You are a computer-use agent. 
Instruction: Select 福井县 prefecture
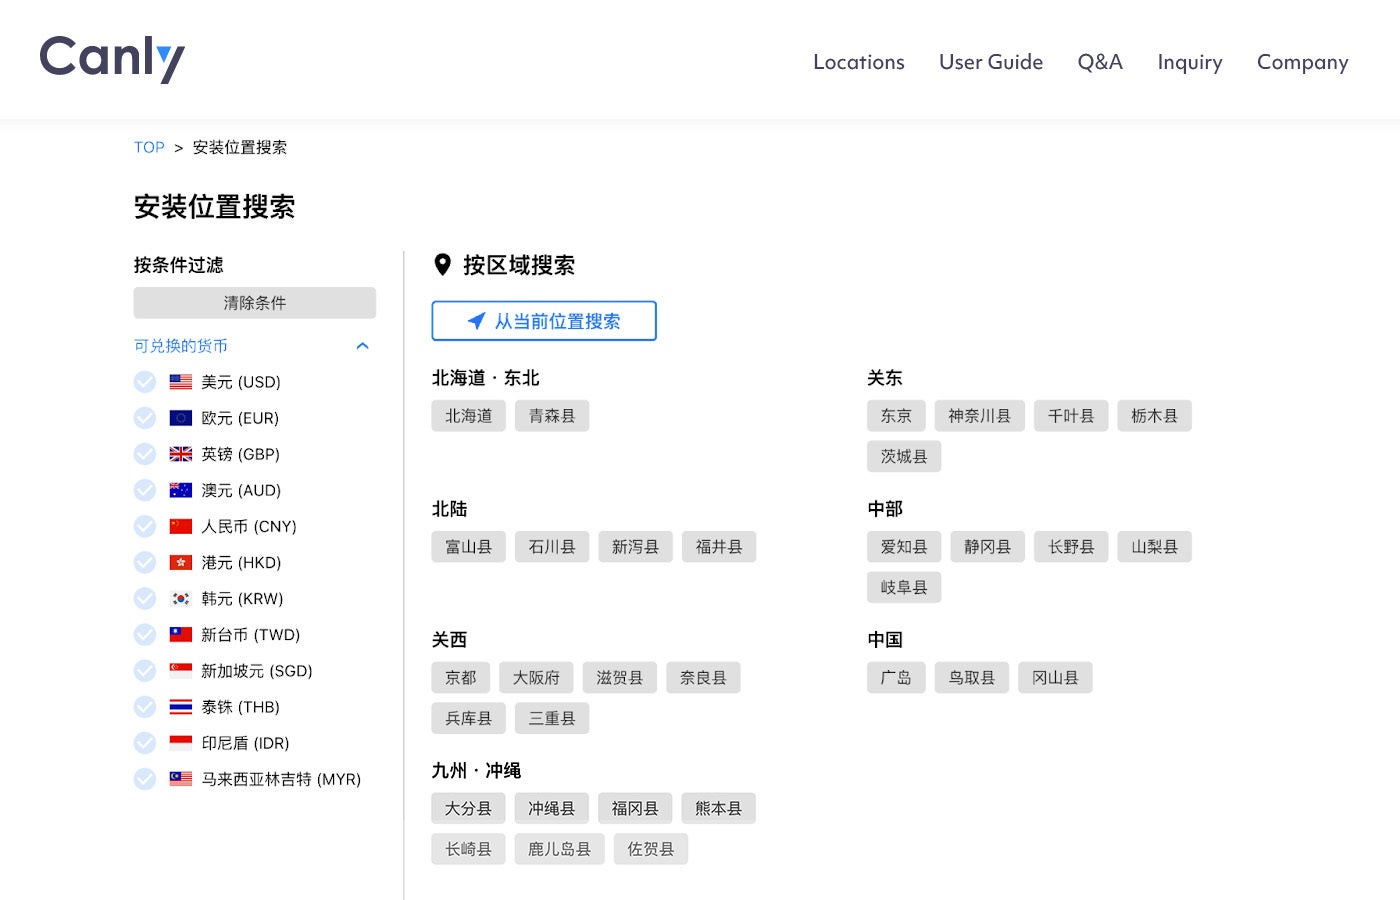[x=719, y=547]
